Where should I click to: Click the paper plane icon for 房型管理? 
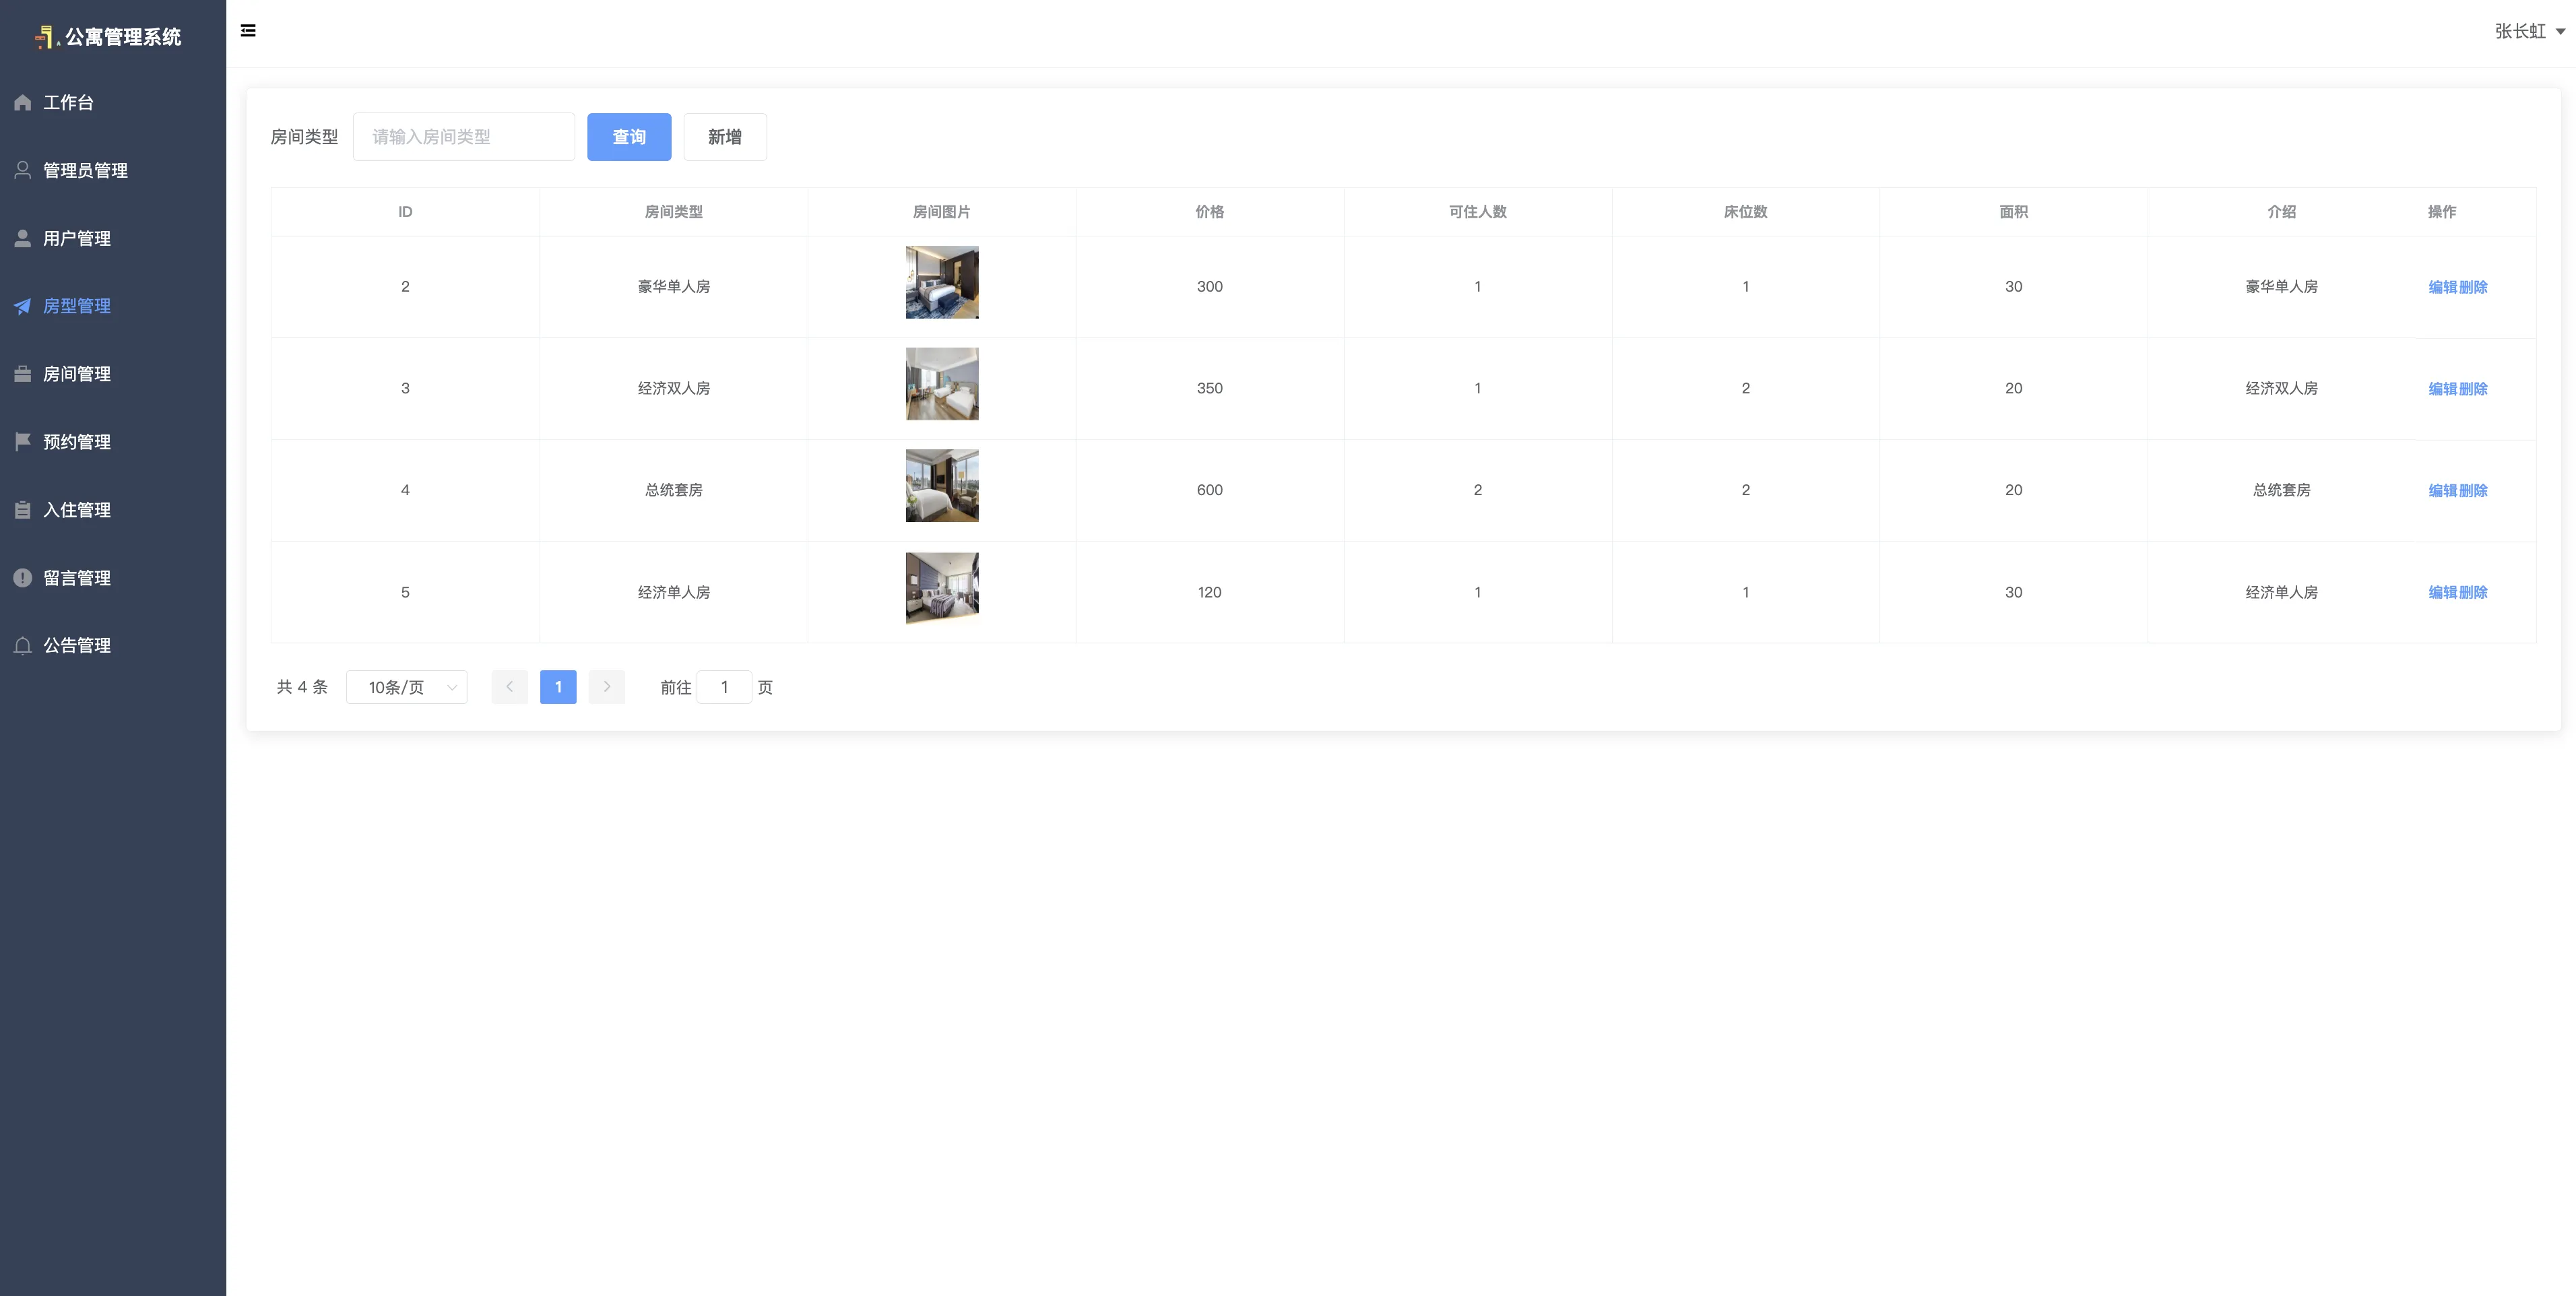[23, 306]
